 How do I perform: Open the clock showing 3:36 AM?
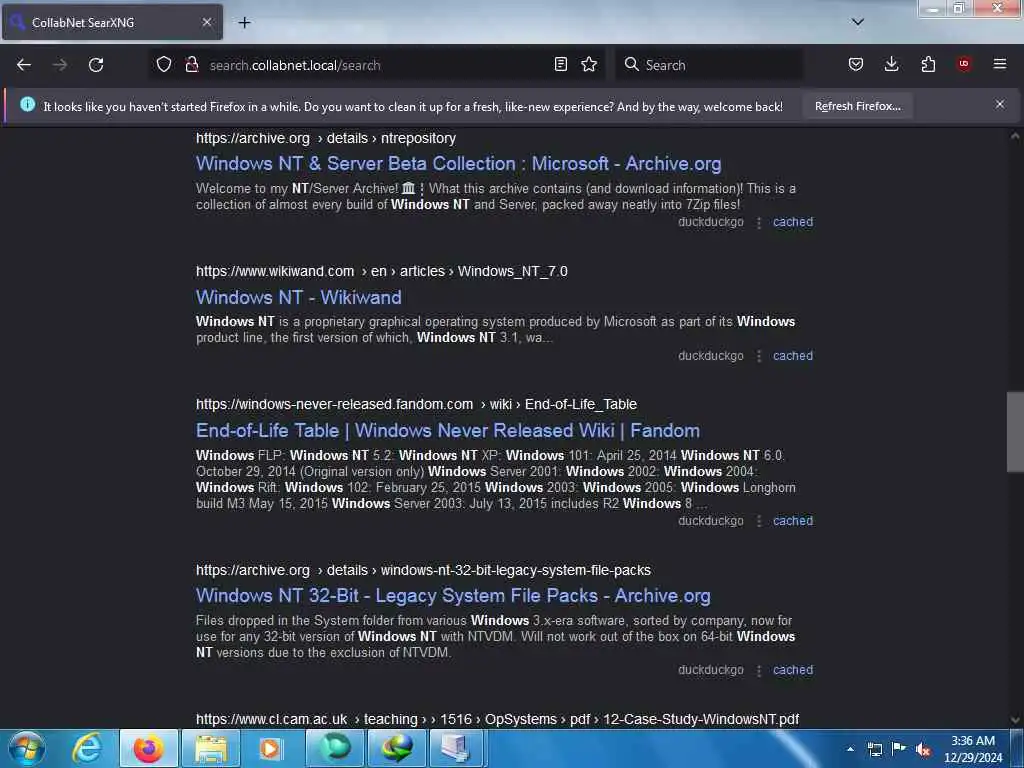[973, 748]
